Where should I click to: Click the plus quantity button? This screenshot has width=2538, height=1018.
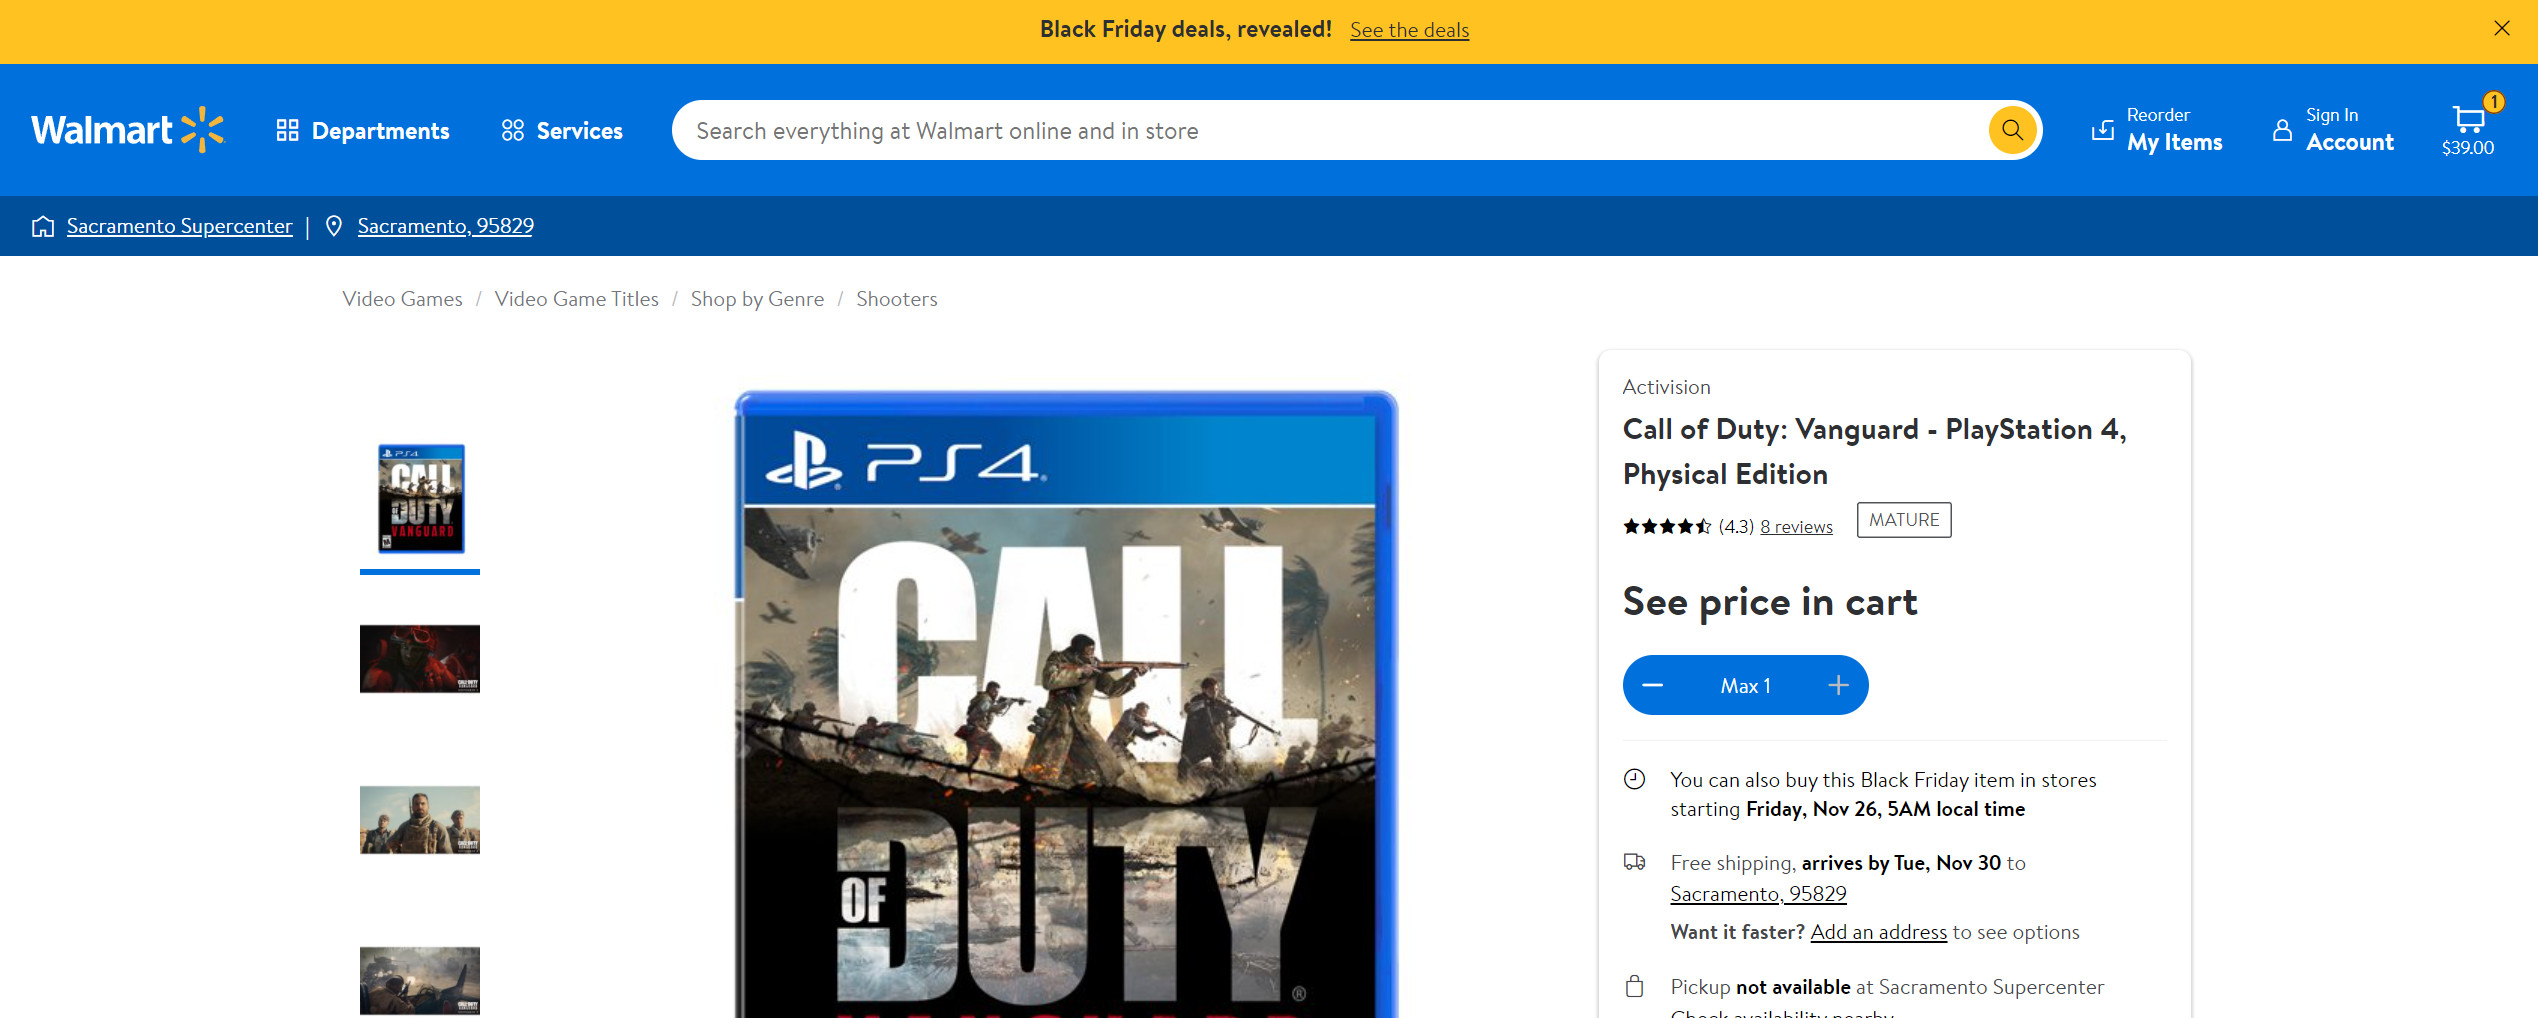pyautogui.click(x=1838, y=686)
